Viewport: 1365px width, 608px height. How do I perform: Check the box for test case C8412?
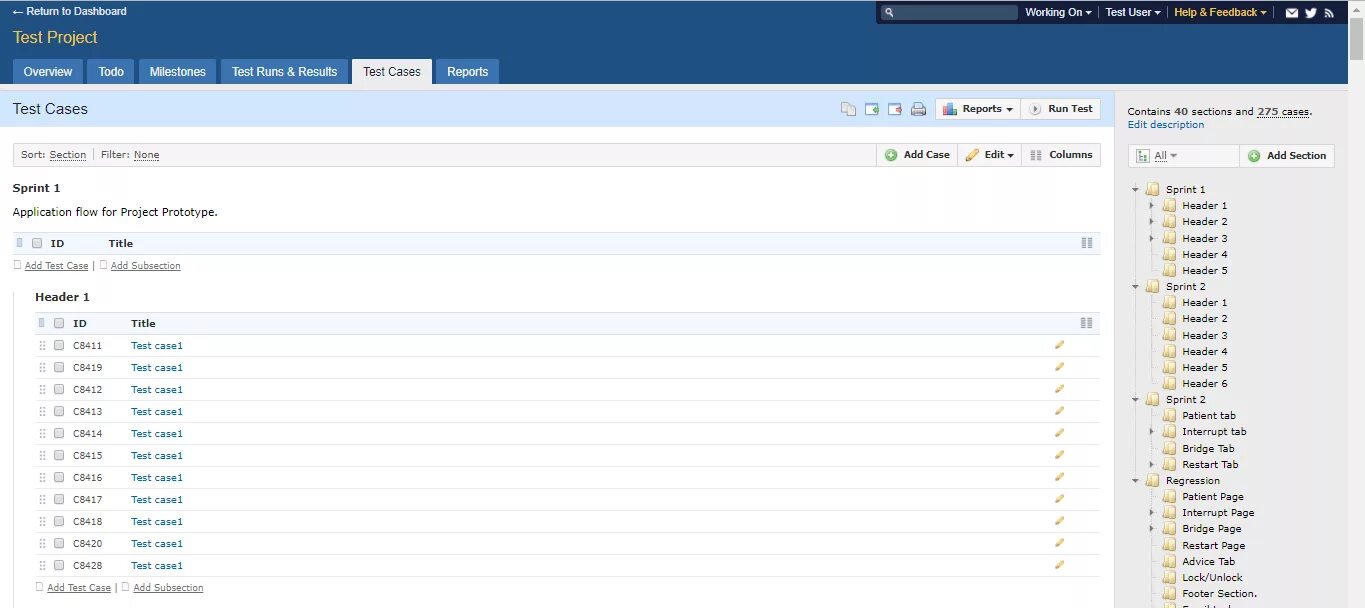(x=59, y=389)
